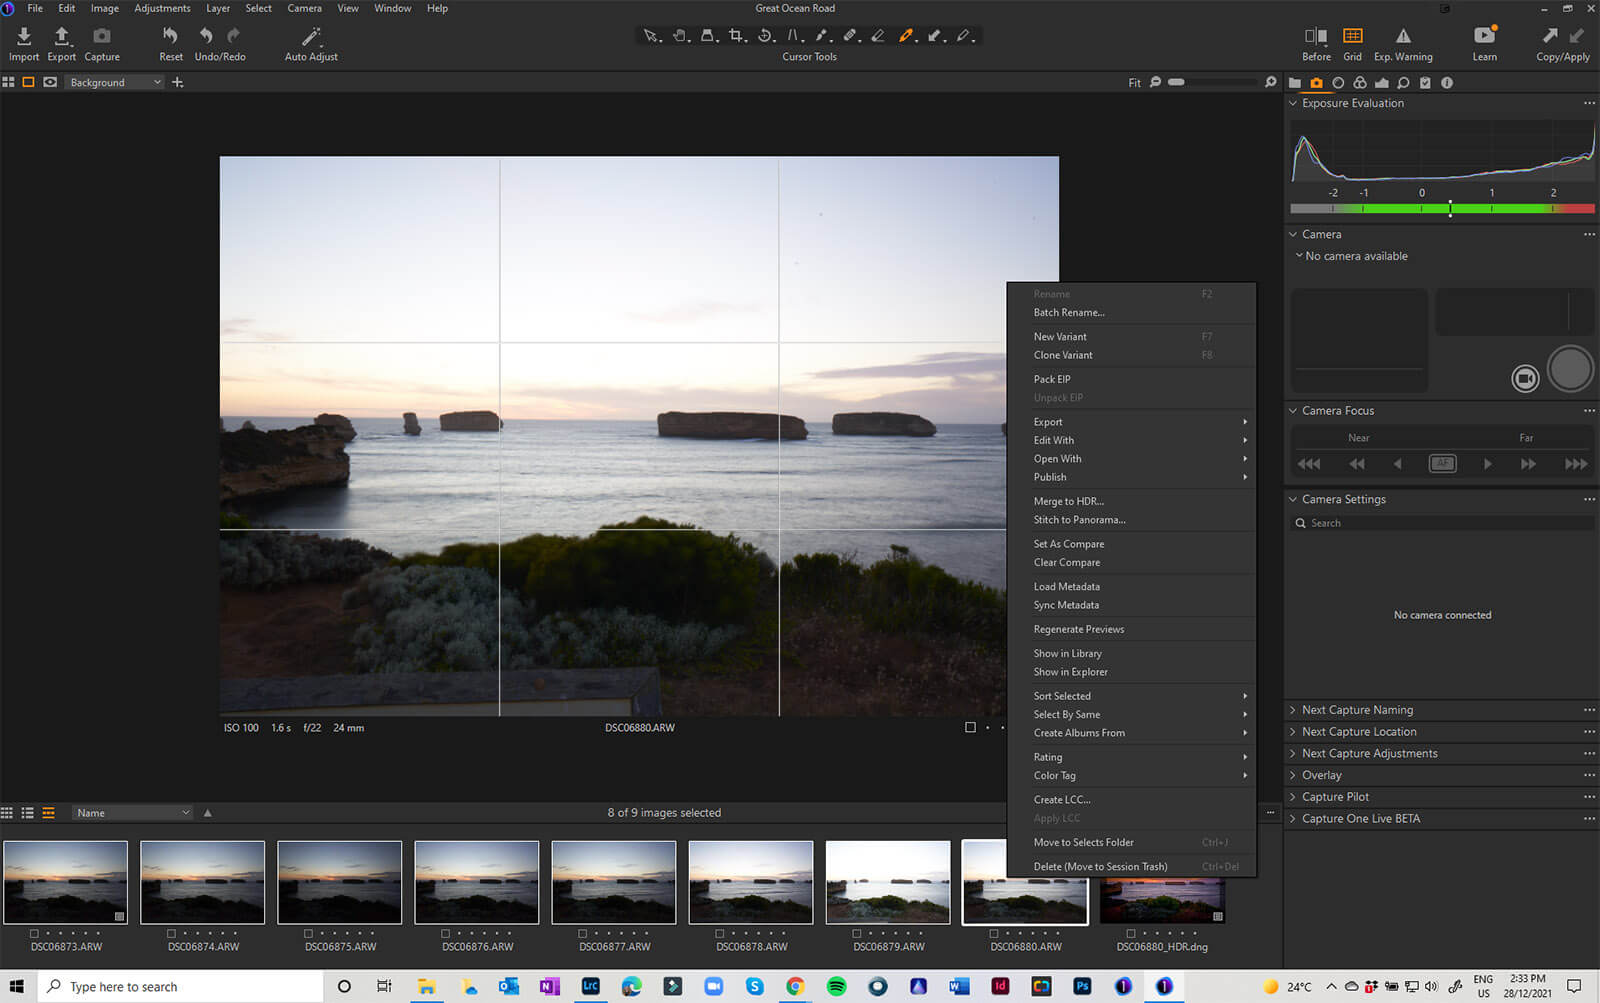Expand the Next Capture Naming panel
The image size is (1600, 1003).
coord(1357,710)
